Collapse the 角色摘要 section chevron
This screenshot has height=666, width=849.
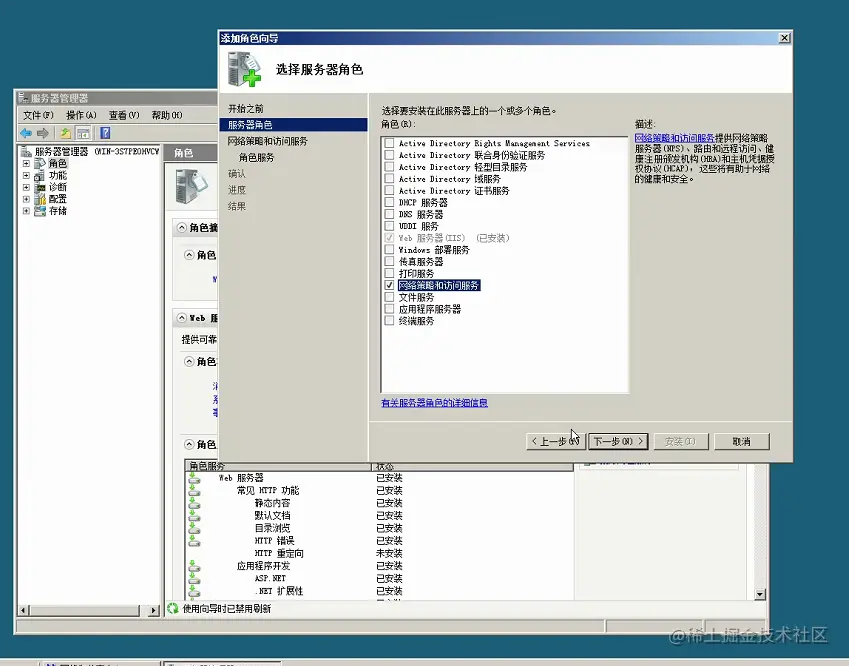tap(182, 227)
